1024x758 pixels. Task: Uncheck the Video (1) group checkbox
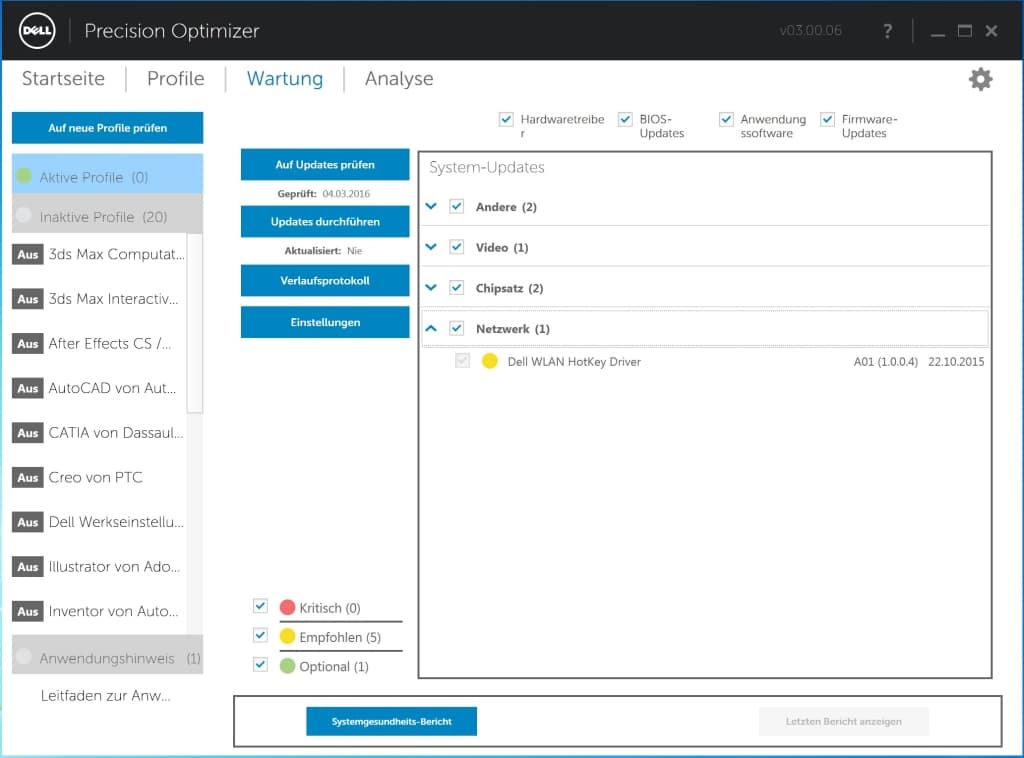pyautogui.click(x=456, y=247)
